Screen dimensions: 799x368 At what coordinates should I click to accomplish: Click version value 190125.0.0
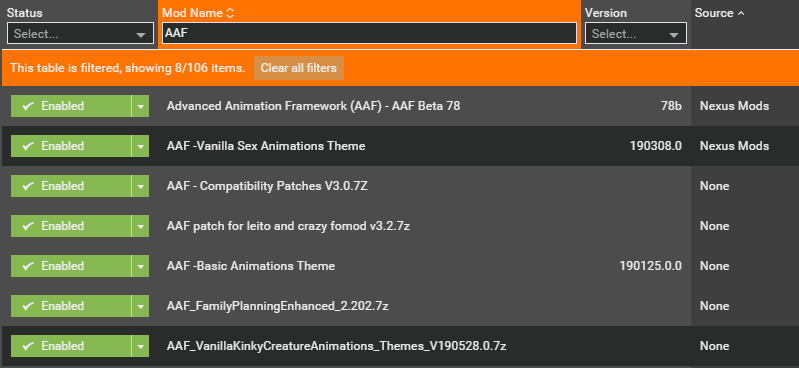point(651,266)
